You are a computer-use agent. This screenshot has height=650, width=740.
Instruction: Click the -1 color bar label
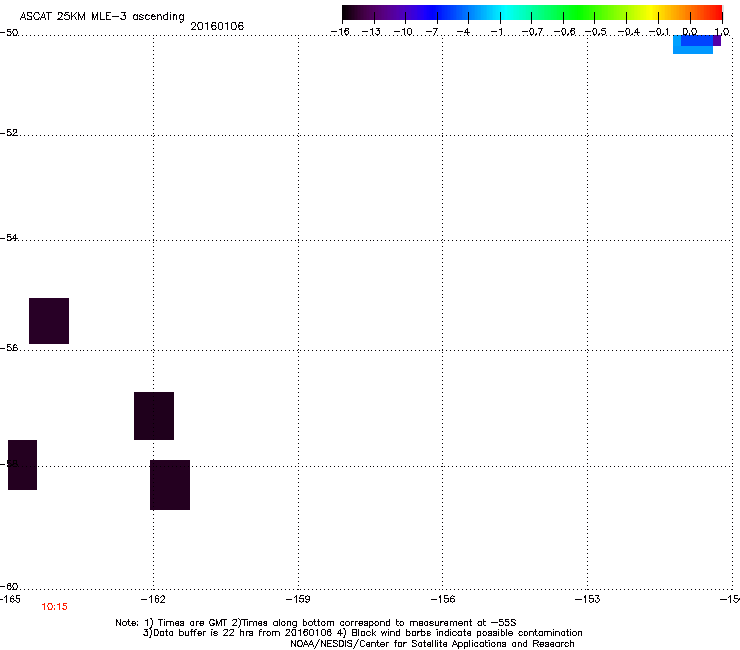tap(496, 32)
